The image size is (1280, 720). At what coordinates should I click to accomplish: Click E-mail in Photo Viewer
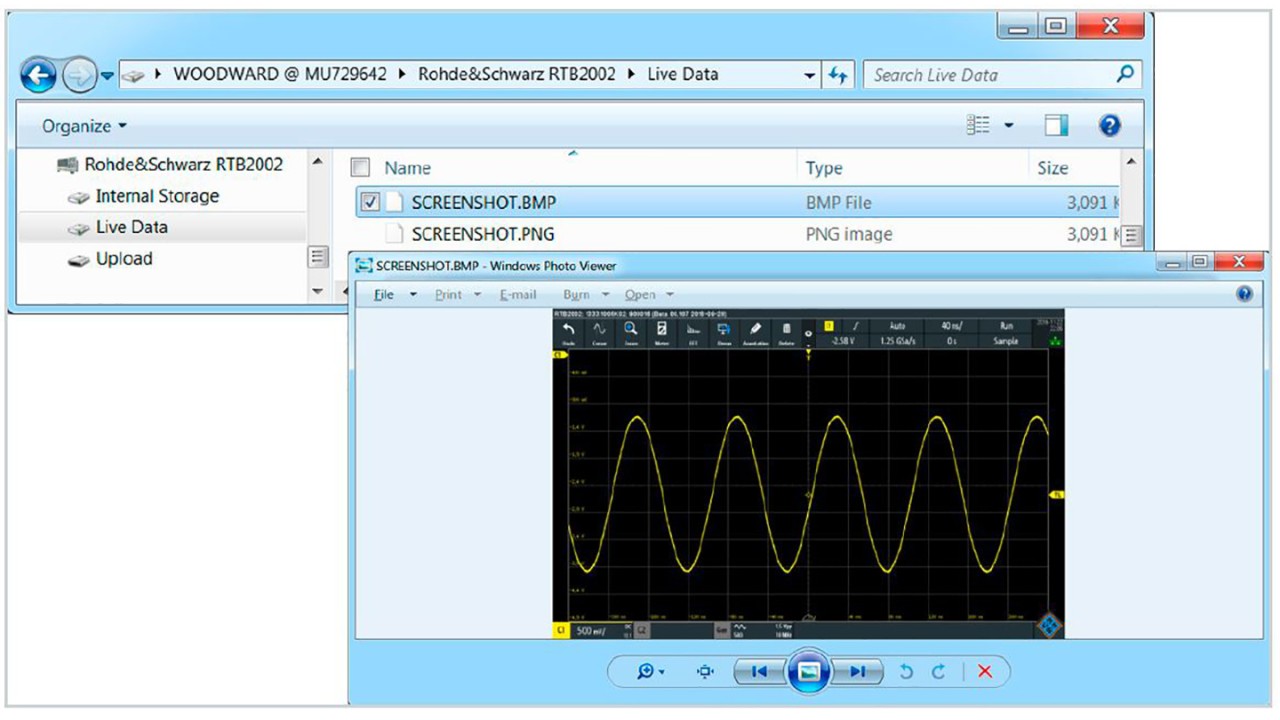click(x=518, y=294)
